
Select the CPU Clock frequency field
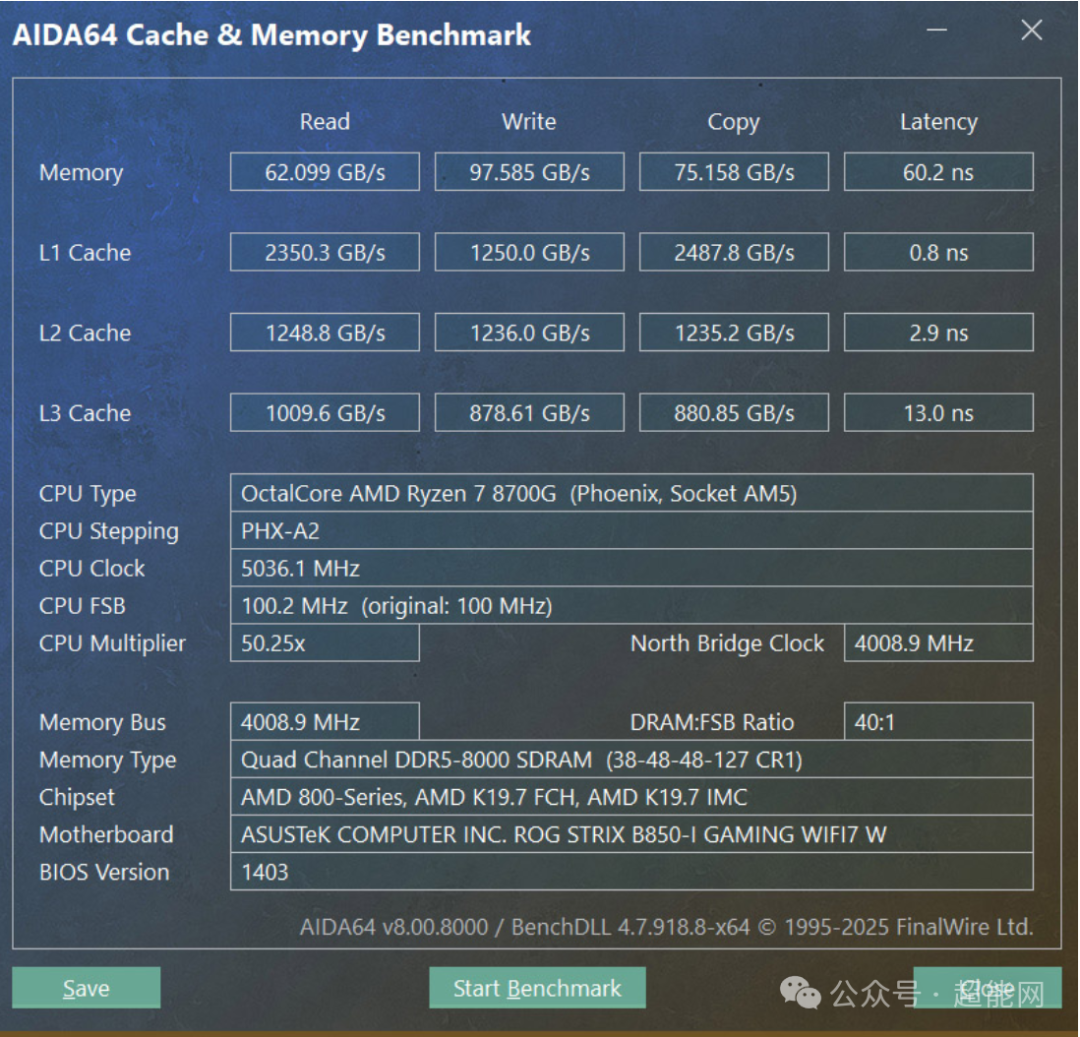tap(632, 568)
